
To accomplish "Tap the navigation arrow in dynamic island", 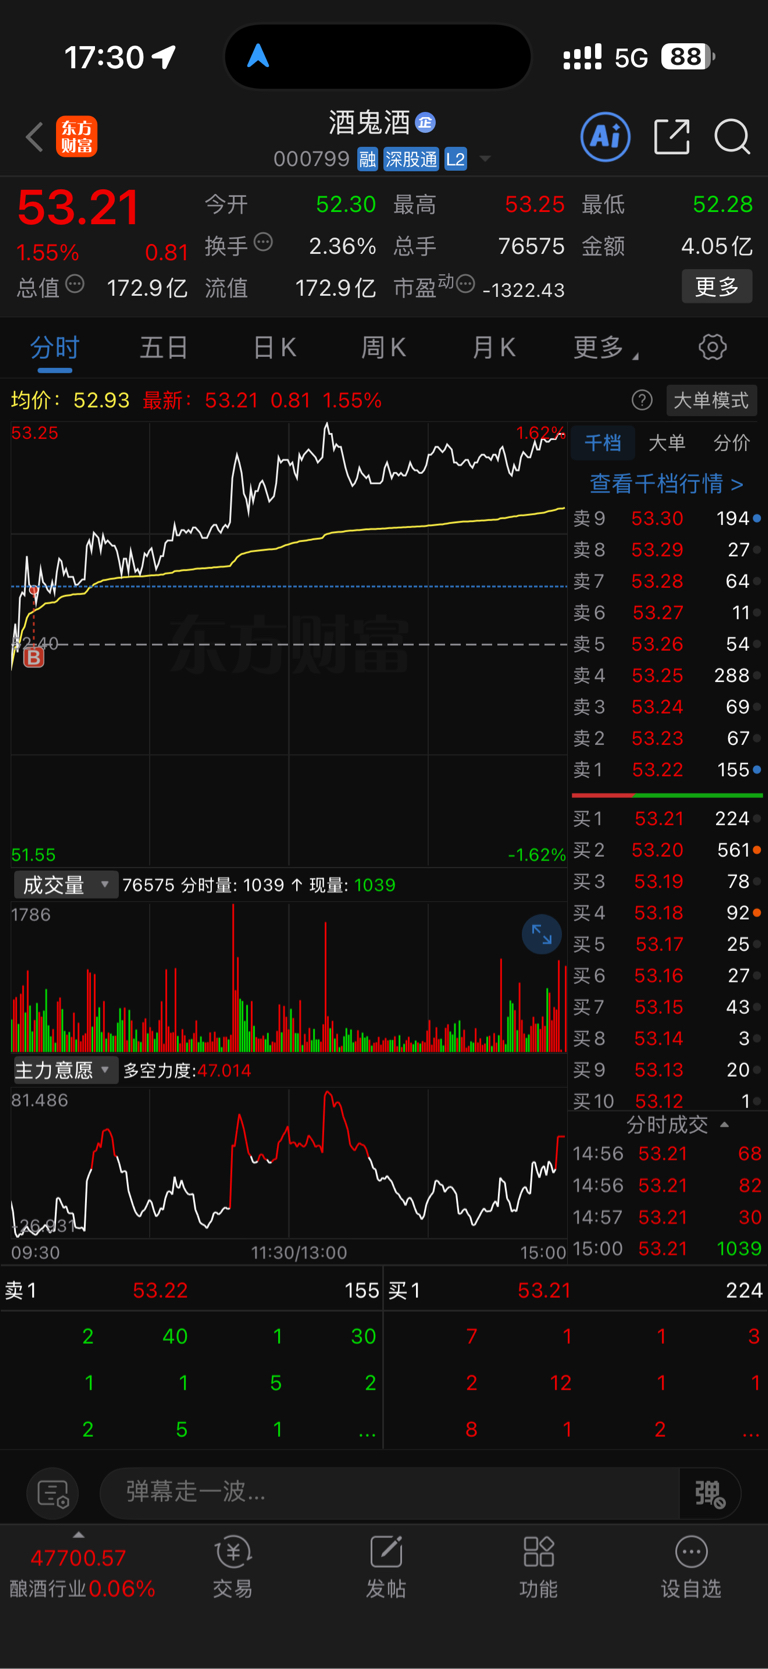I will 258,56.
